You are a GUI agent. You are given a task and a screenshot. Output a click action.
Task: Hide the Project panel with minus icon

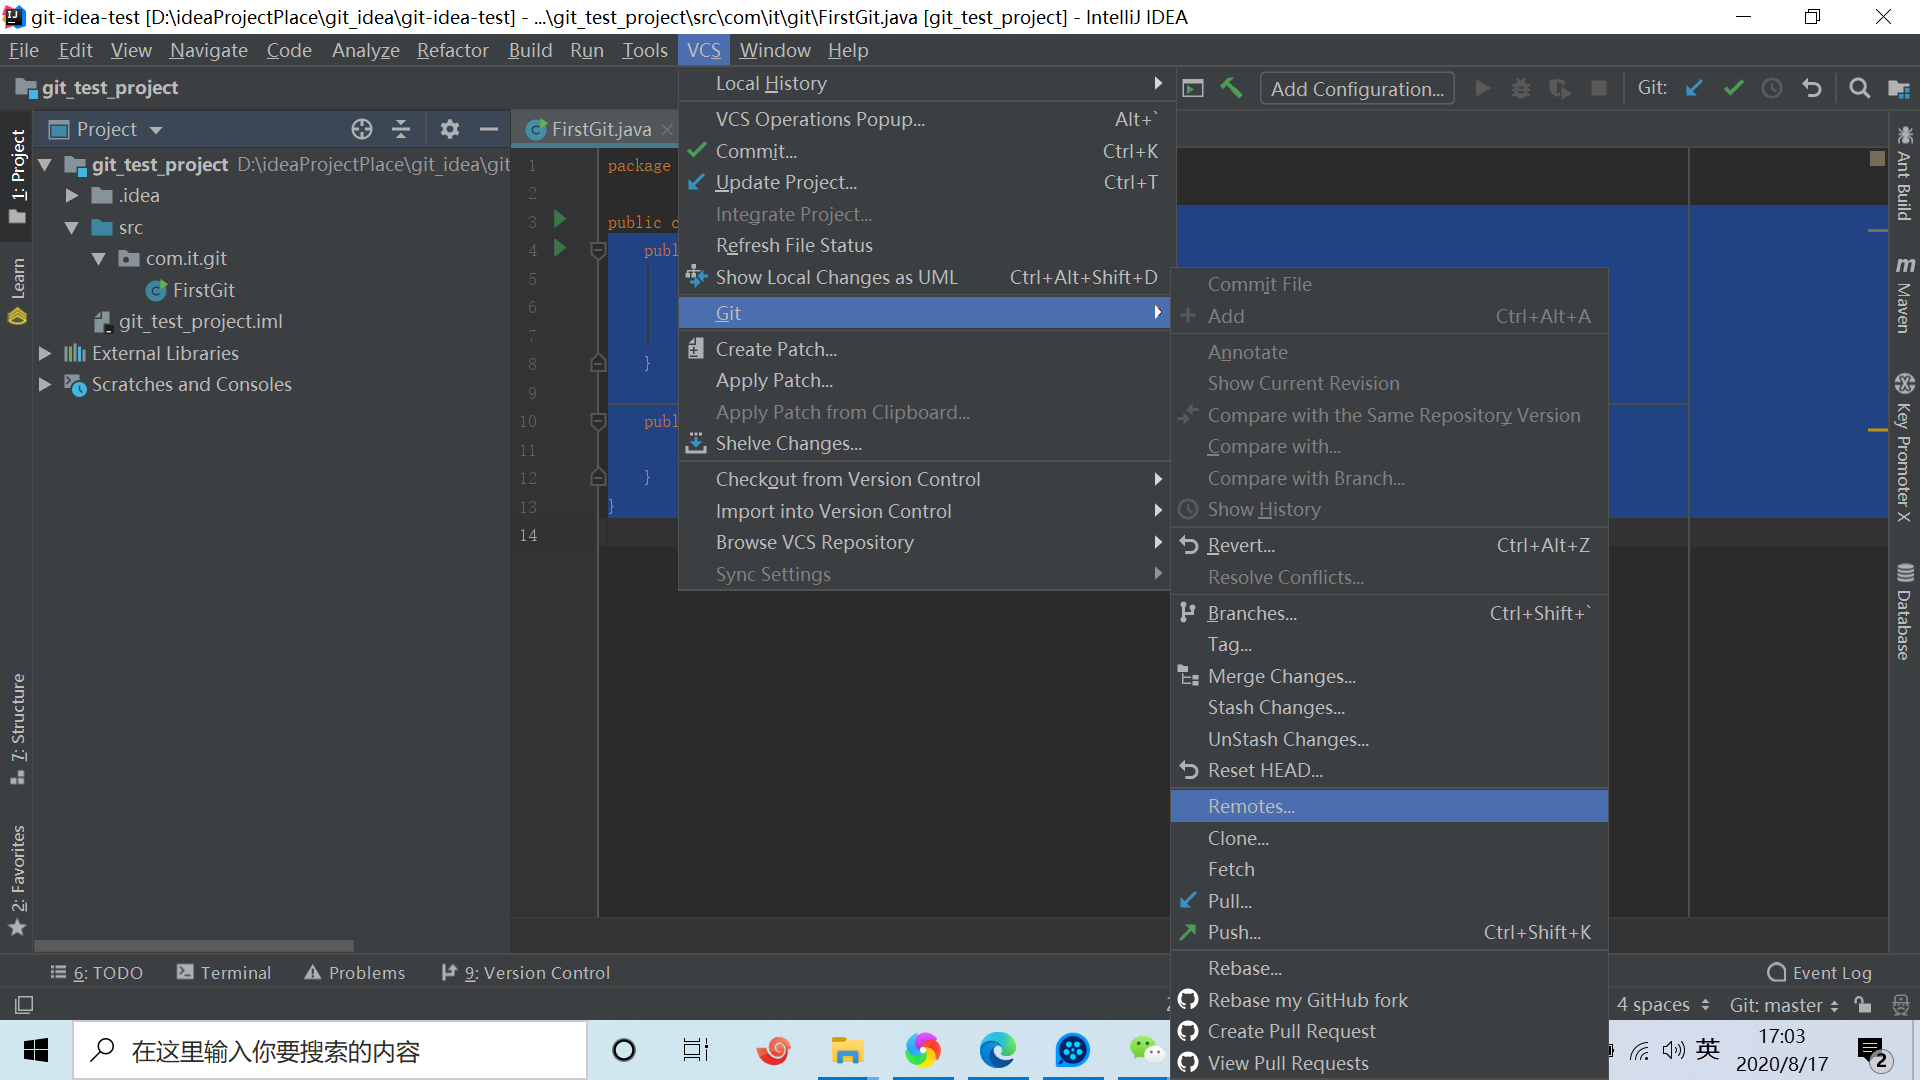[x=488, y=129]
